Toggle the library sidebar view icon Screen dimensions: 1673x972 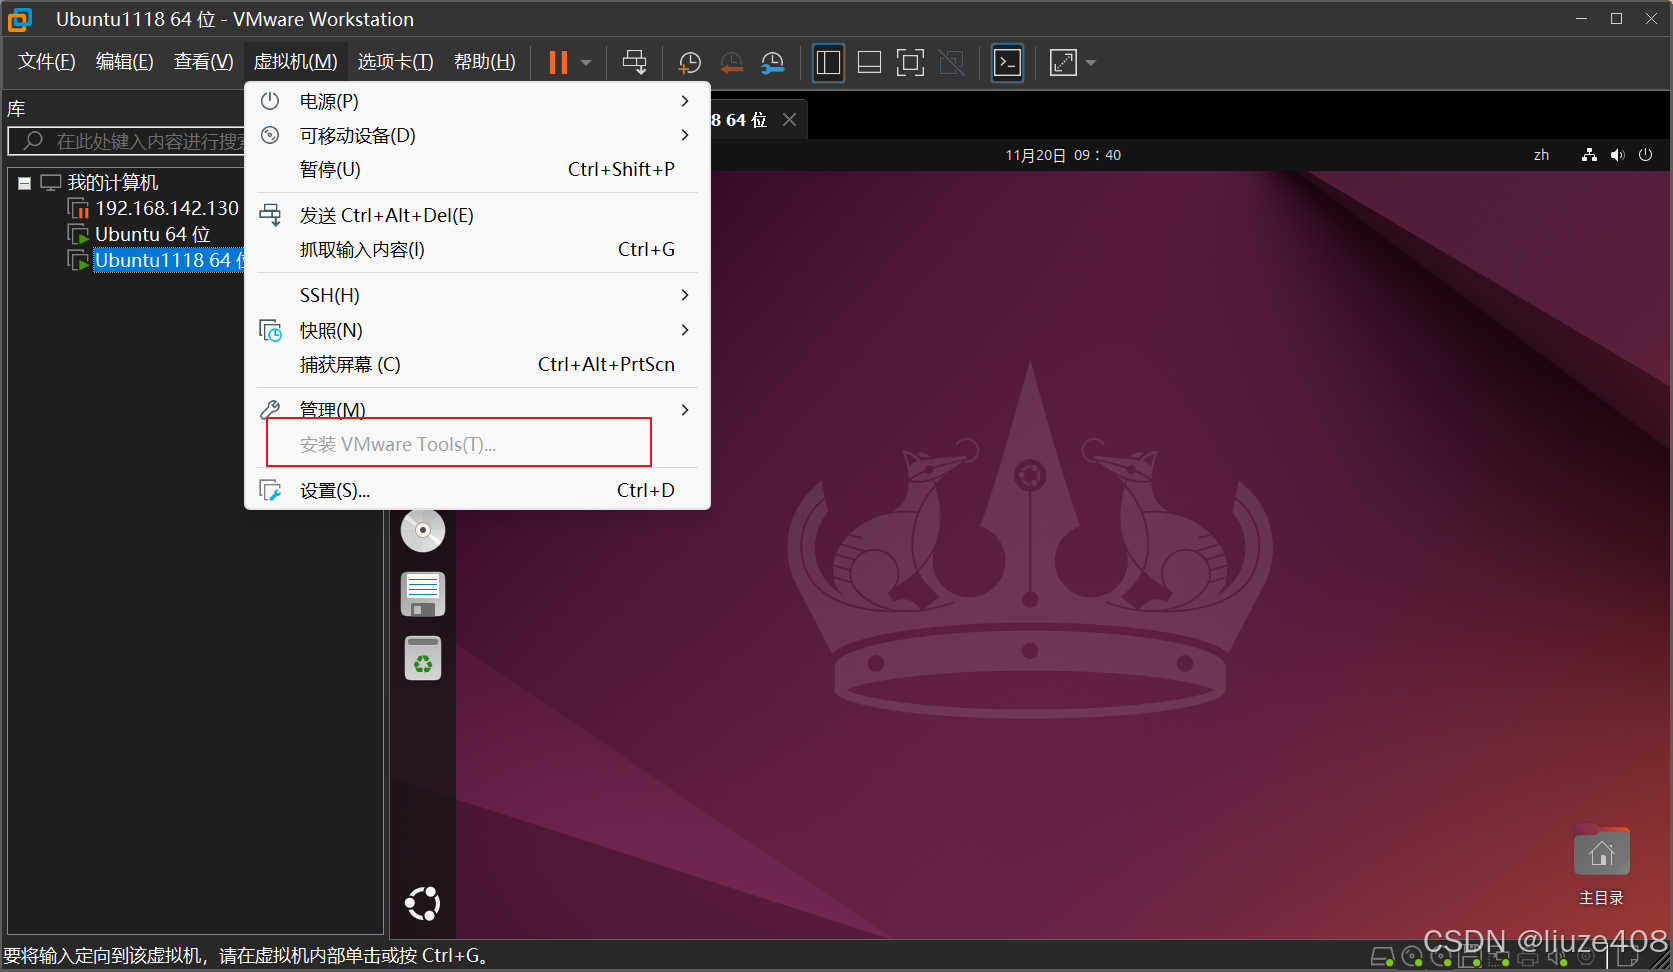click(x=828, y=62)
